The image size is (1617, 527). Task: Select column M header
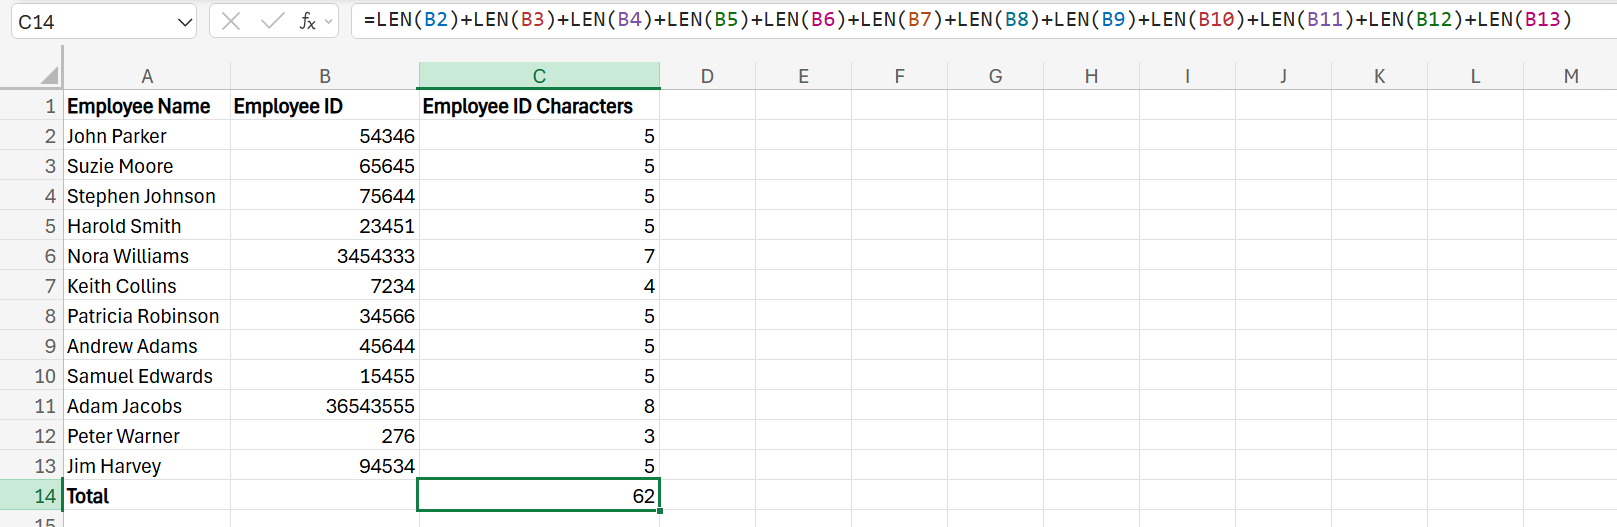pos(1570,76)
